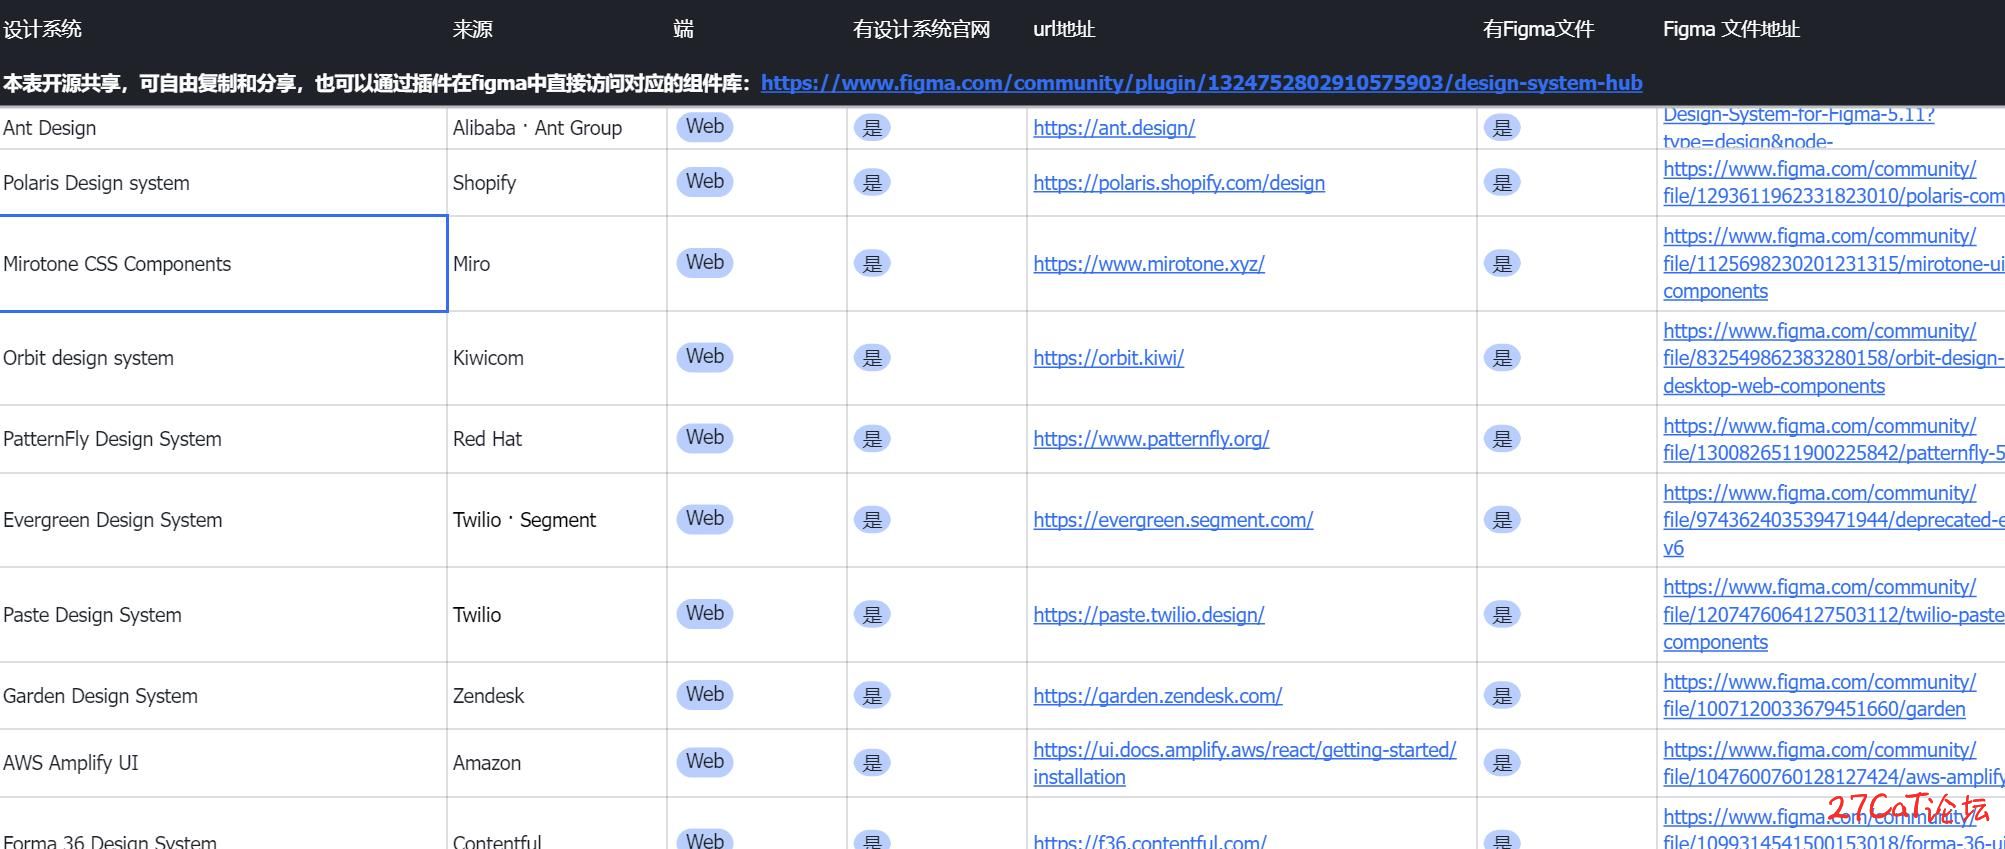Select the 有Figma文件 column header
Image resolution: width=2005 pixels, height=849 pixels.
pos(1538,29)
